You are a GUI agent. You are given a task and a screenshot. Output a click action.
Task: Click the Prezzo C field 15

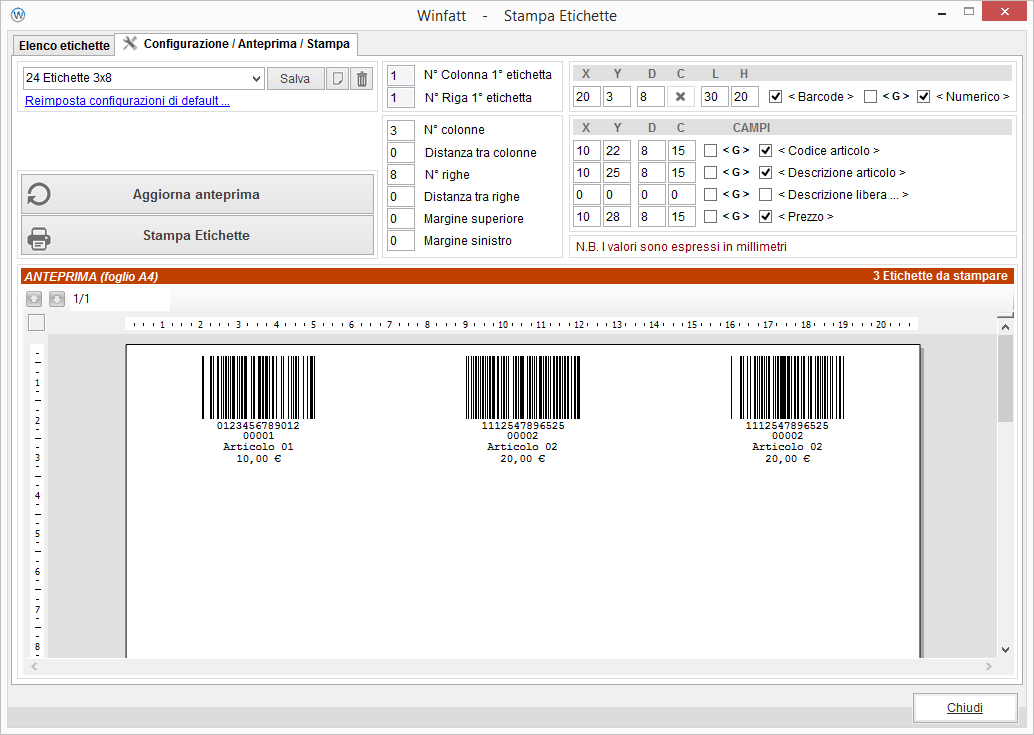(x=681, y=216)
